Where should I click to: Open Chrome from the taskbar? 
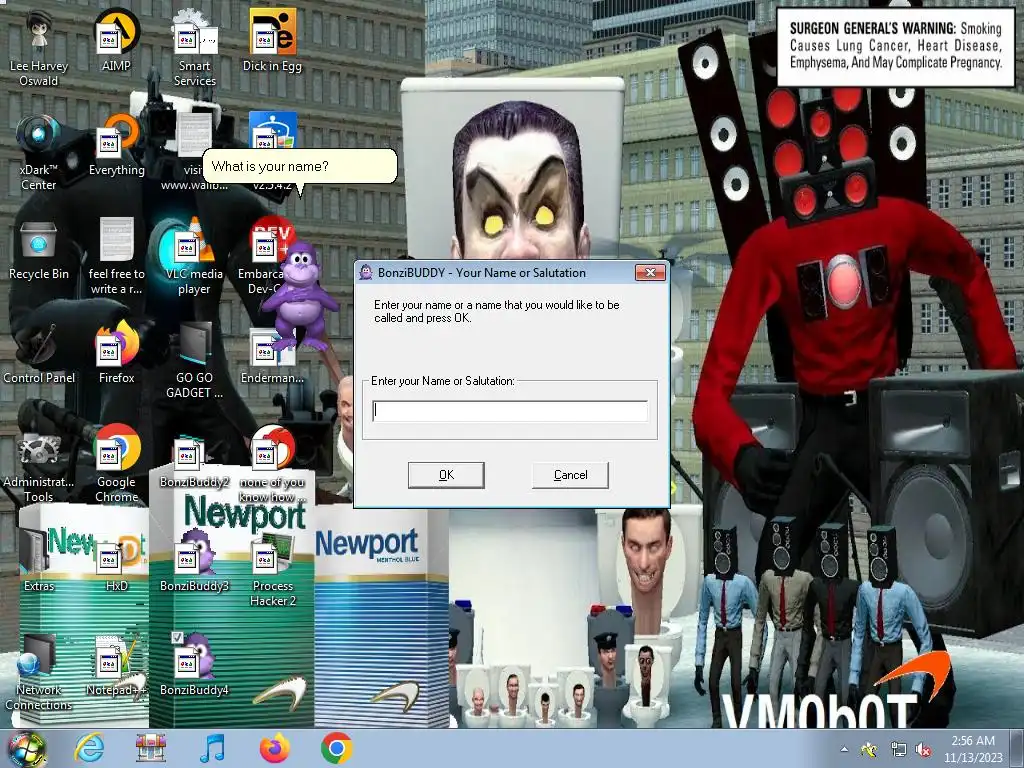[336, 748]
